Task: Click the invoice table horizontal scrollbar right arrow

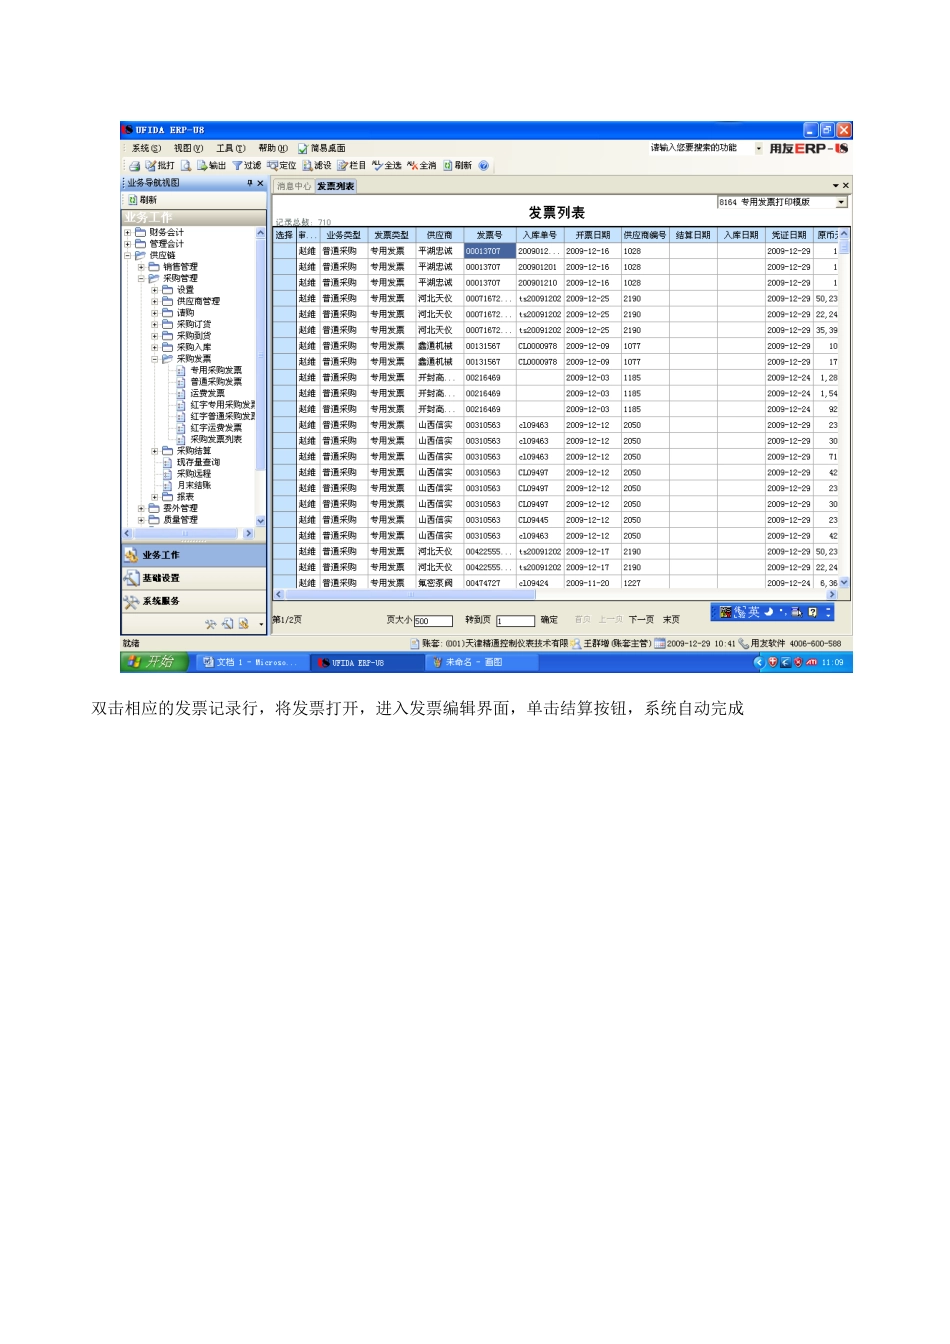Action: point(831,594)
